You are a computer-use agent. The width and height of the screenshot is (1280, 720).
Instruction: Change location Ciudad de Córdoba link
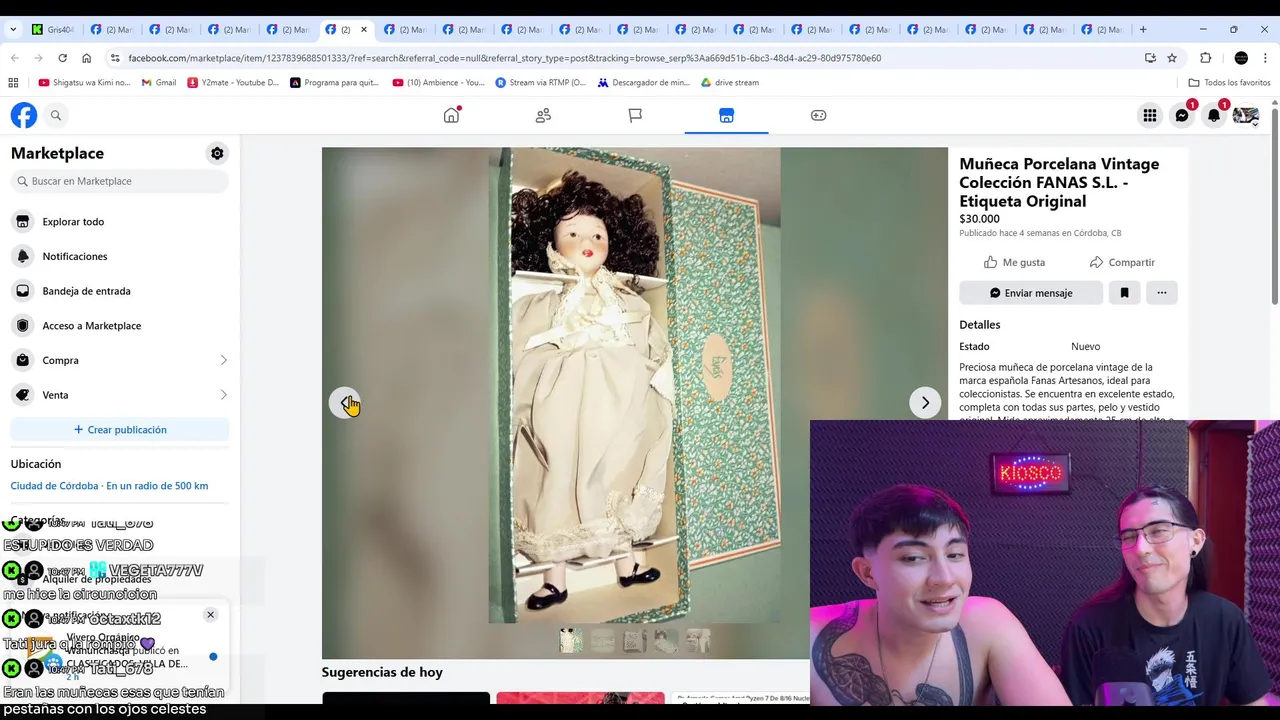coord(109,486)
